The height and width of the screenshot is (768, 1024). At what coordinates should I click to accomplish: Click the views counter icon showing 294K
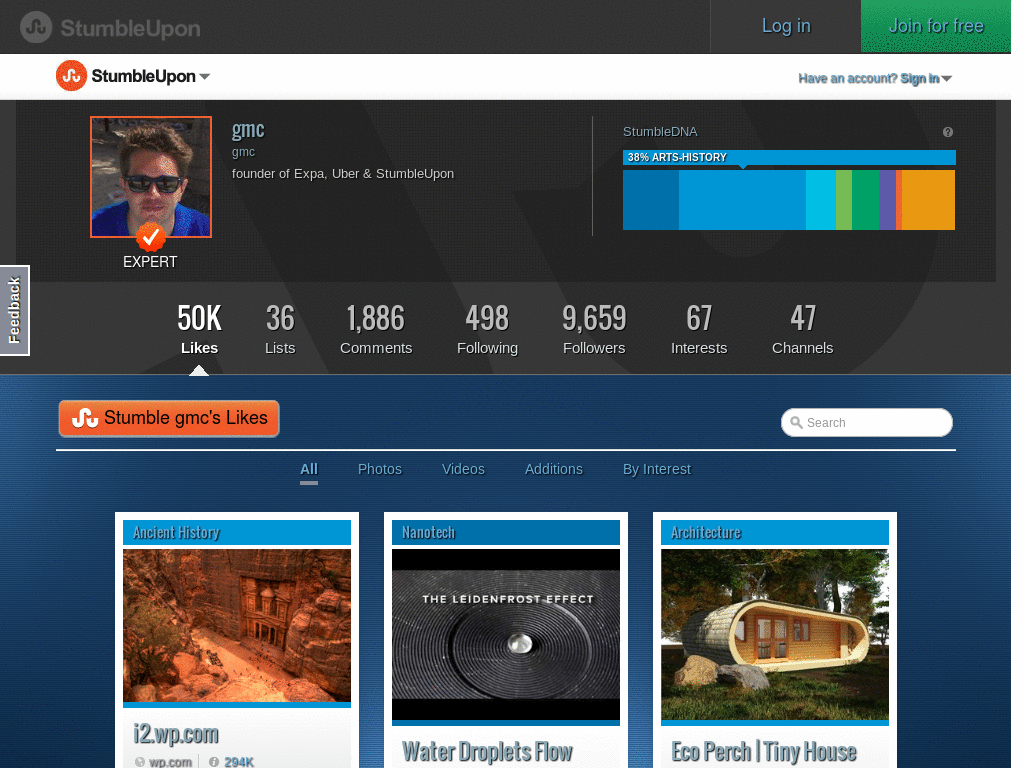click(214, 762)
